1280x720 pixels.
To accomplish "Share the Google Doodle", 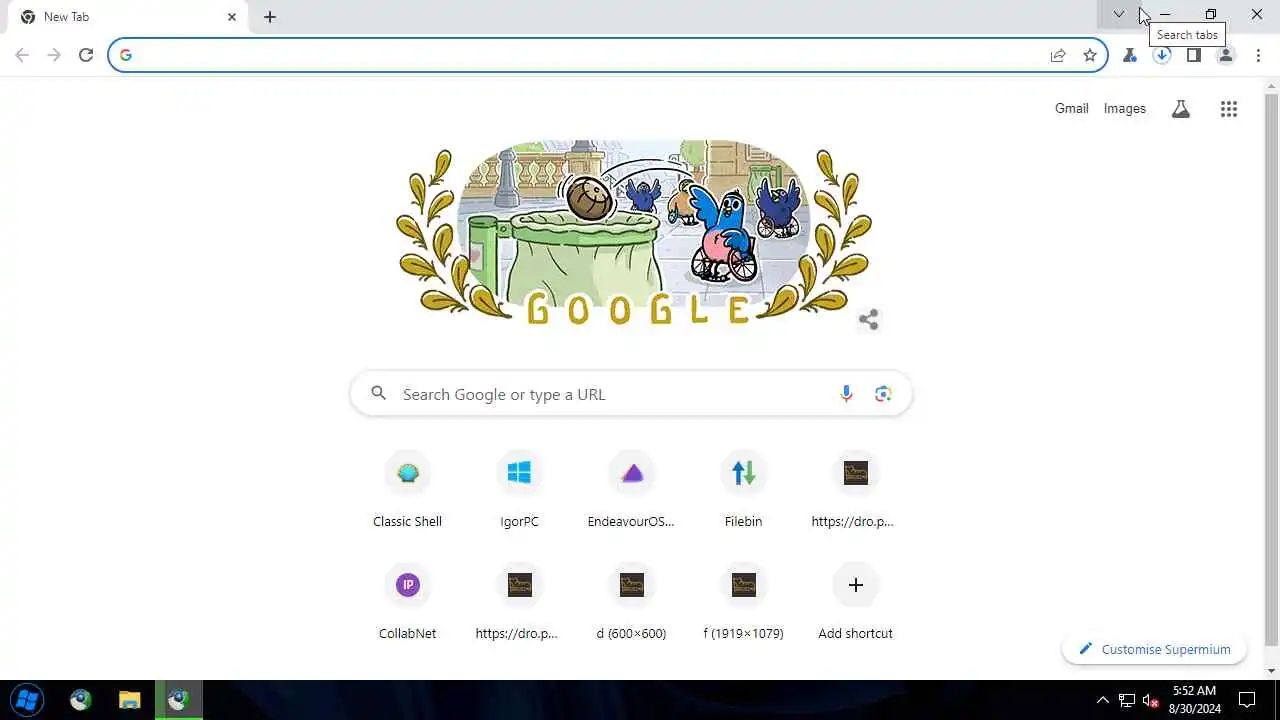I will point(868,319).
